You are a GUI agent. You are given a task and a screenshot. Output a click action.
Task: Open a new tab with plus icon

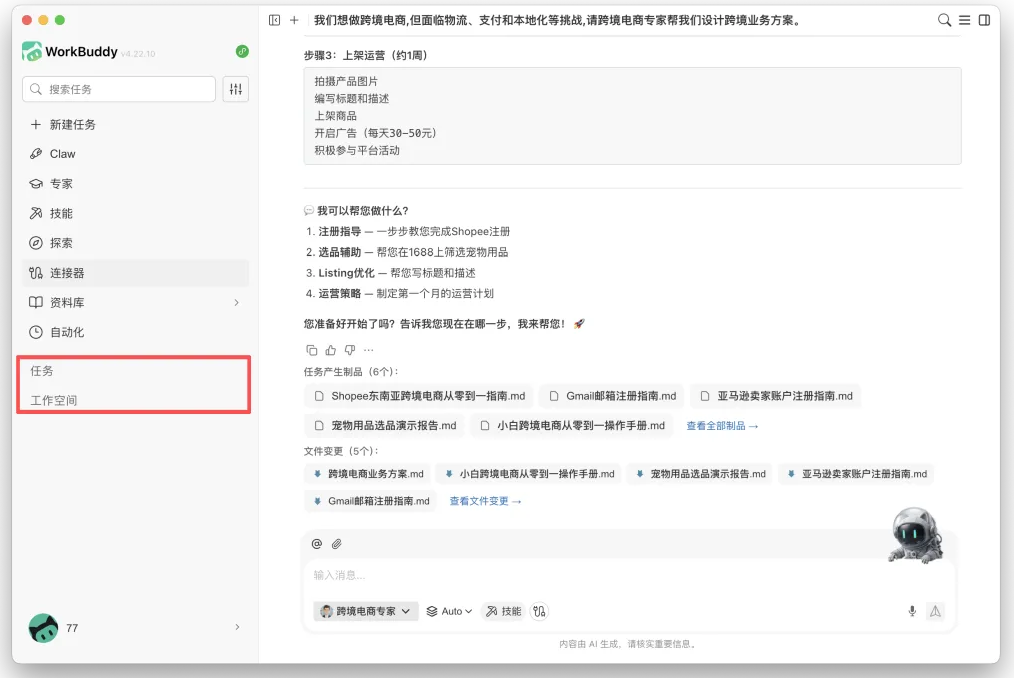(x=294, y=20)
